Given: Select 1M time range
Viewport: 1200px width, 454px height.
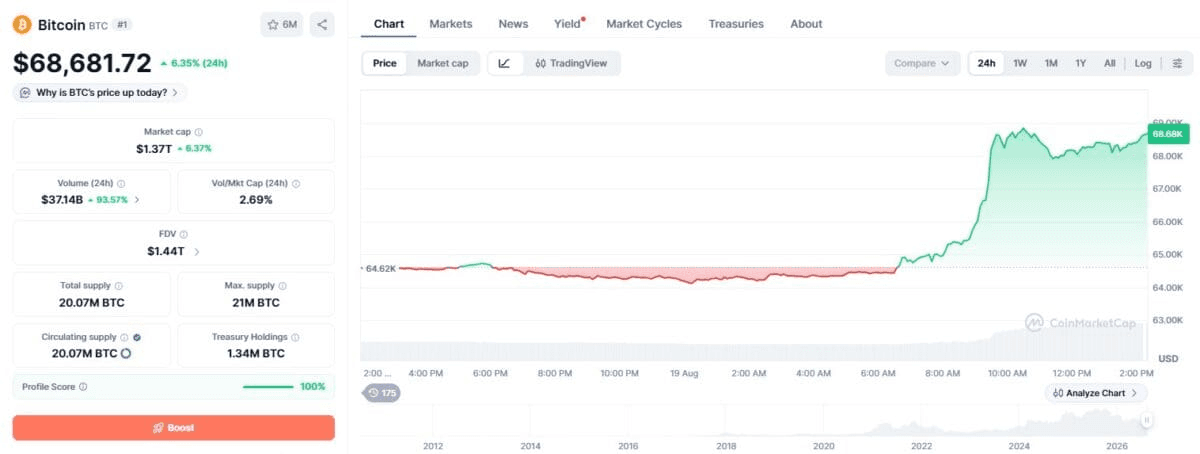Looking at the screenshot, I should click(1051, 63).
